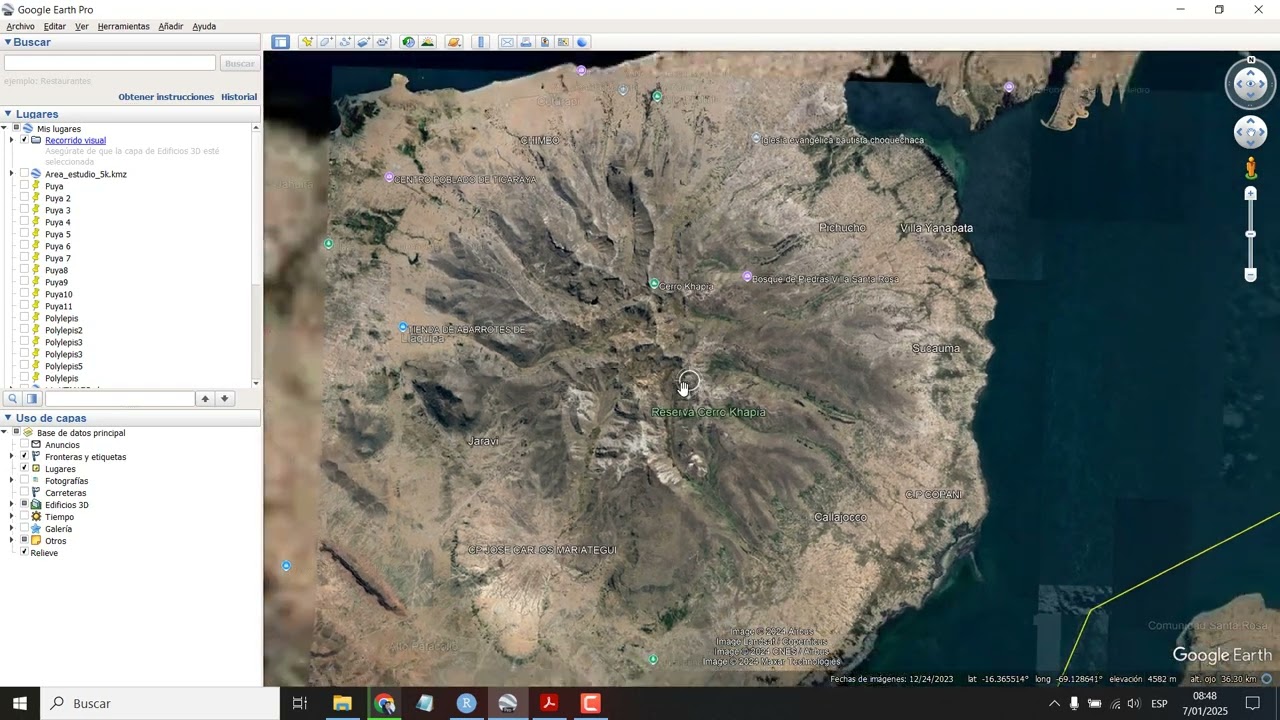Click the Save Image icon
The width and height of the screenshot is (1280, 720).
[545, 42]
